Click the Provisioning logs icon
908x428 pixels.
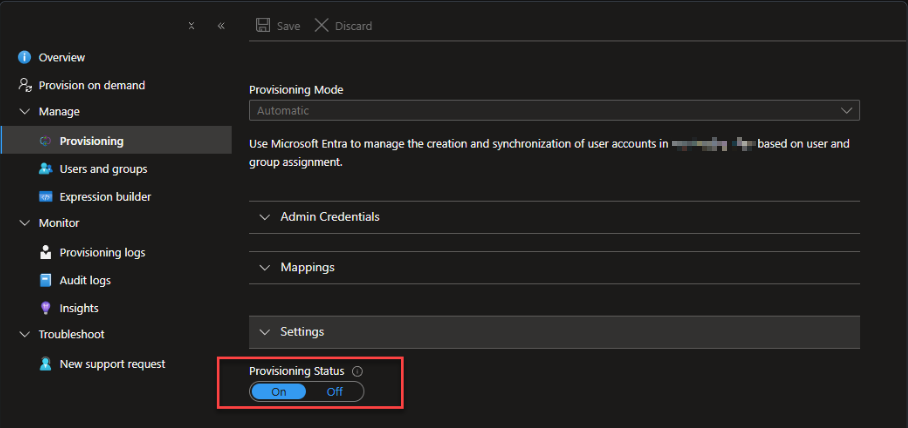coord(45,253)
